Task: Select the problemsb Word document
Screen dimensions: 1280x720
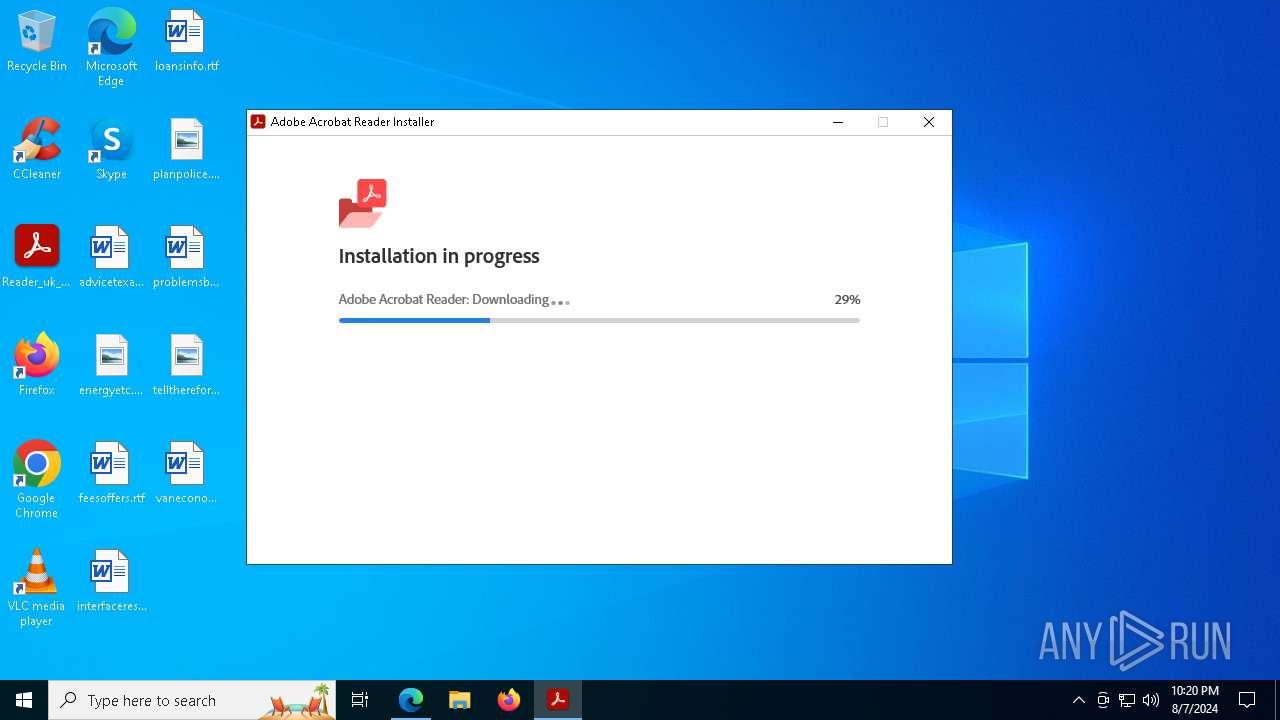Action: [x=186, y=258]
